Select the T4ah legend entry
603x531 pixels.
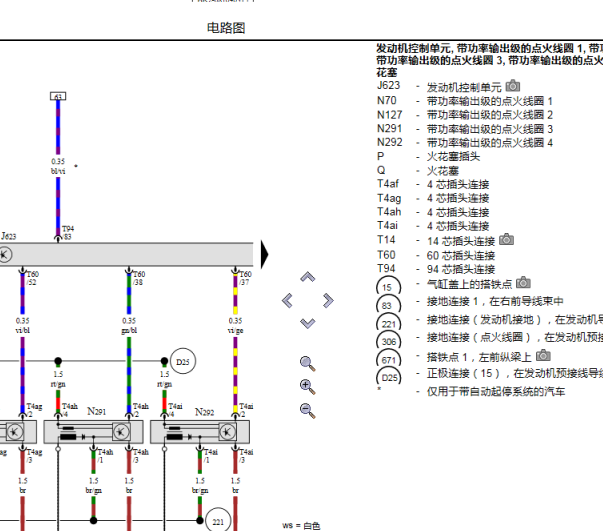tap(433, 212)
